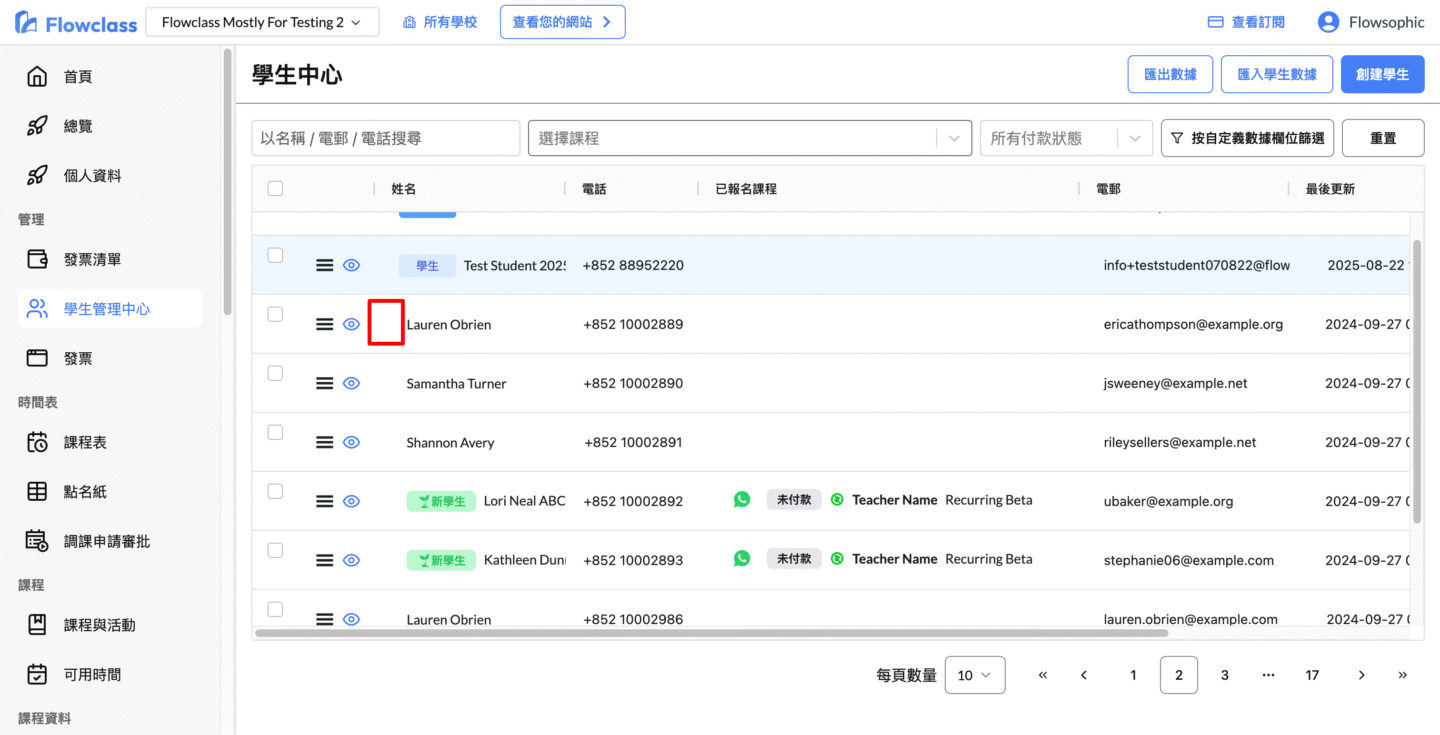Image resolution: width=1440 pixels, height=735 pixels.
Task: Click the recurring icon in Kathleen Dunn row
Action: pyautogui.click(x=837, y=559)
